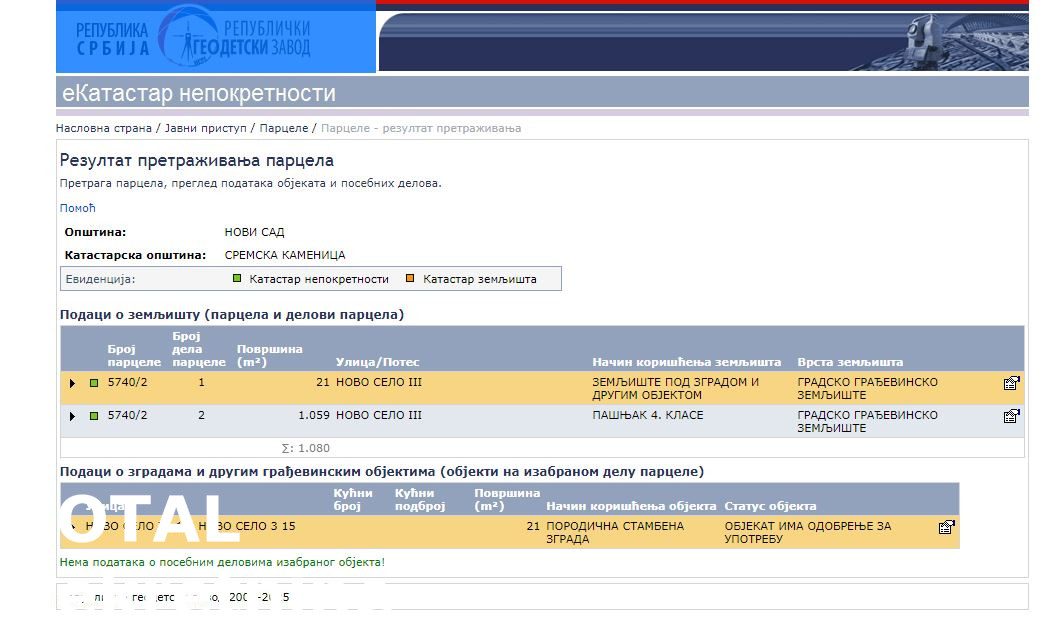Viewport: 1048px width, 632px height.
Task: Open details icon for ПОРОДИЧНА СТАМБЕНА ЗГРАДА row
Action: (x=946, y=527)
